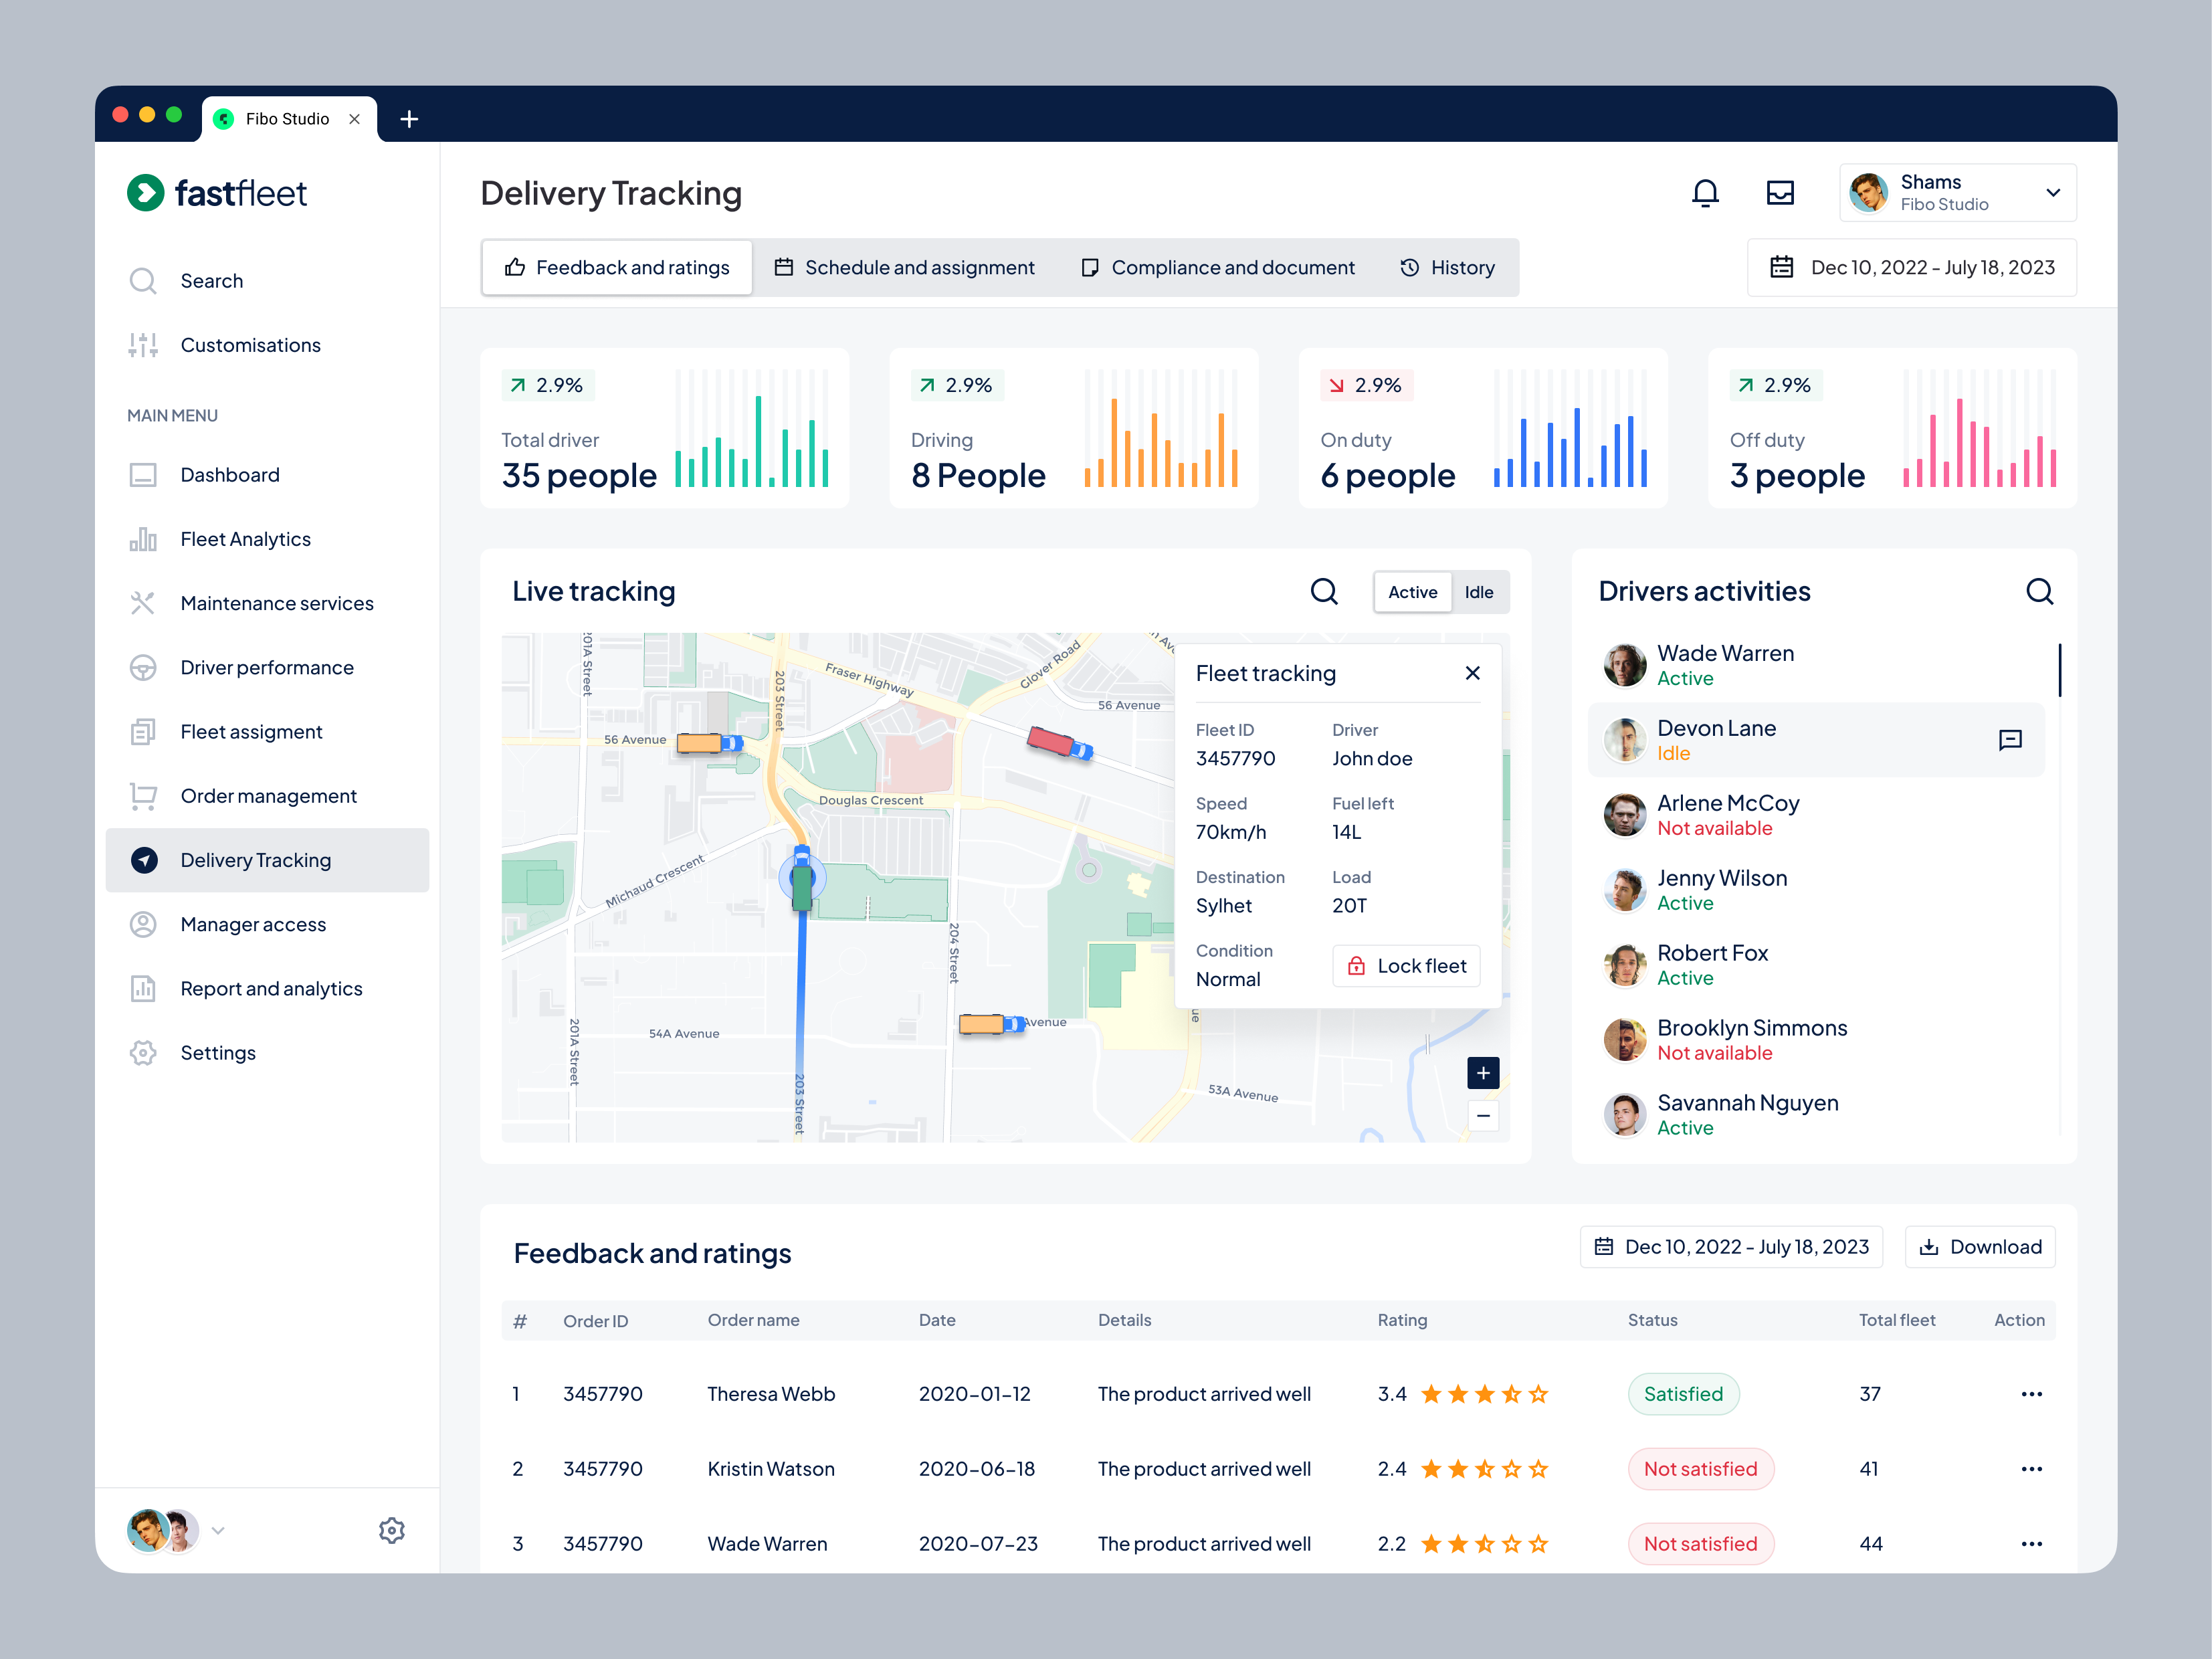Switch to the History tab

1447,267
